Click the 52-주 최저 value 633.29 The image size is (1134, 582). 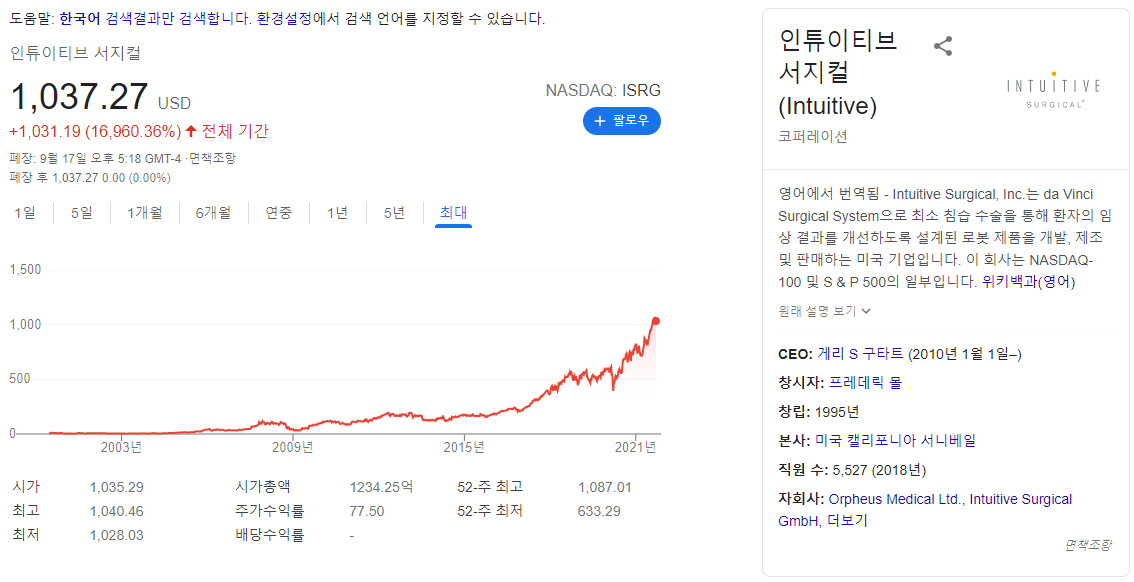click(x=599, y=512)
